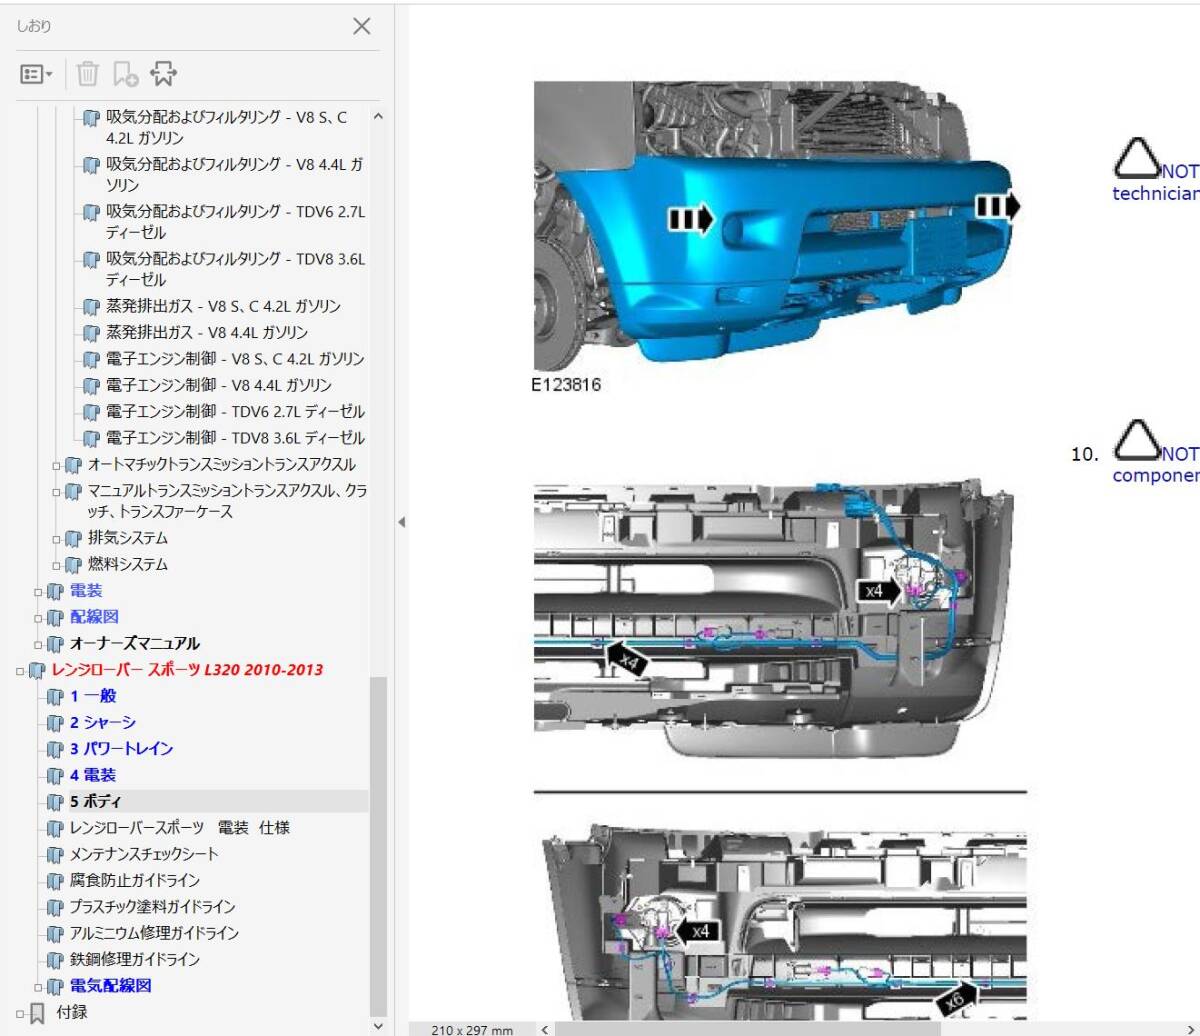The image size is (1200, 1036).
Task: Click the bookmarks list scroll-up arrow
Action: (x=378, y=116)
